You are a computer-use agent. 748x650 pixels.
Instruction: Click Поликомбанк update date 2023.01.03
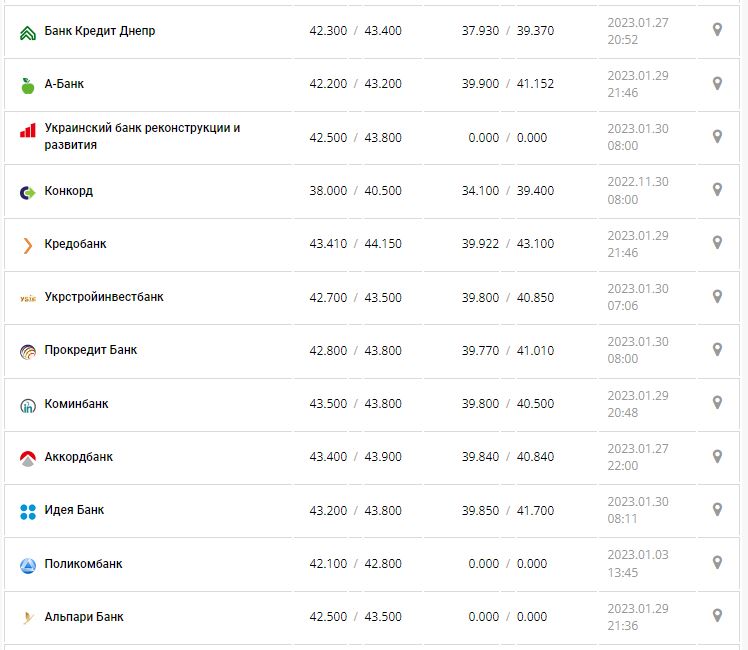[x=638, y=555]
